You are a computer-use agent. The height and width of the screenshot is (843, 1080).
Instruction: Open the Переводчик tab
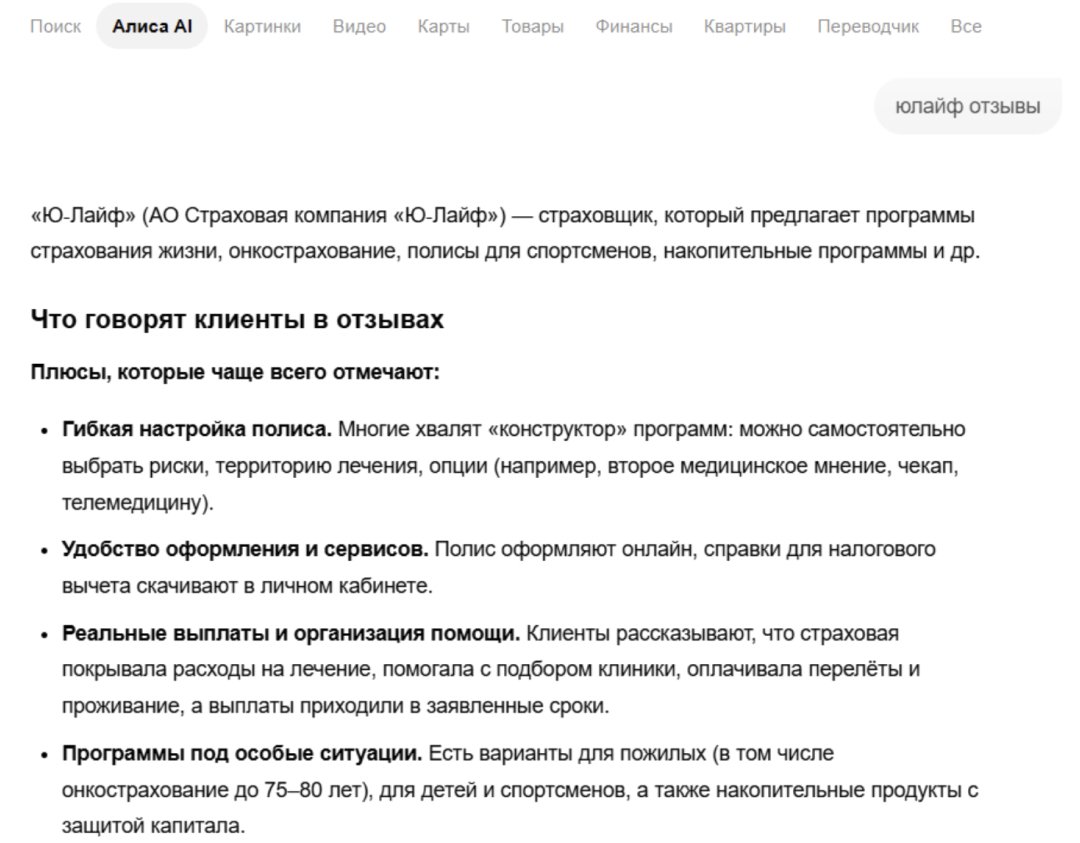[868, 26]
